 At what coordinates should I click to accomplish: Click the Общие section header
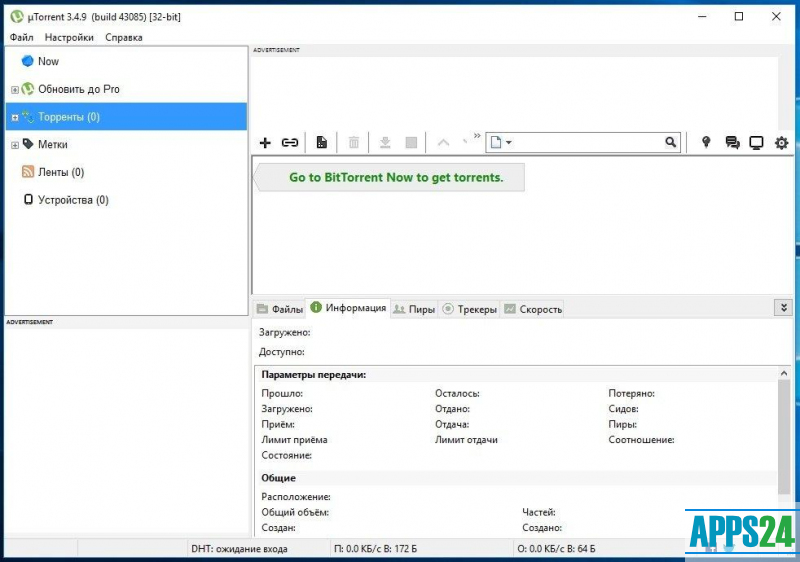click(278, 478)
